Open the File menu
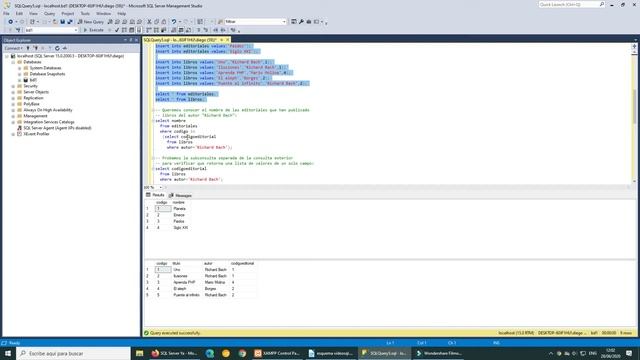This screenshot has height=360, width=640. (x=7, y=13)
